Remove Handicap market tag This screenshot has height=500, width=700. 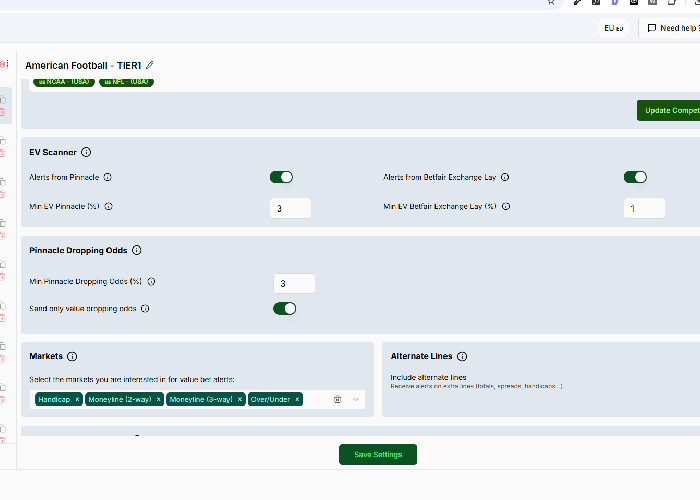[77, 399]
